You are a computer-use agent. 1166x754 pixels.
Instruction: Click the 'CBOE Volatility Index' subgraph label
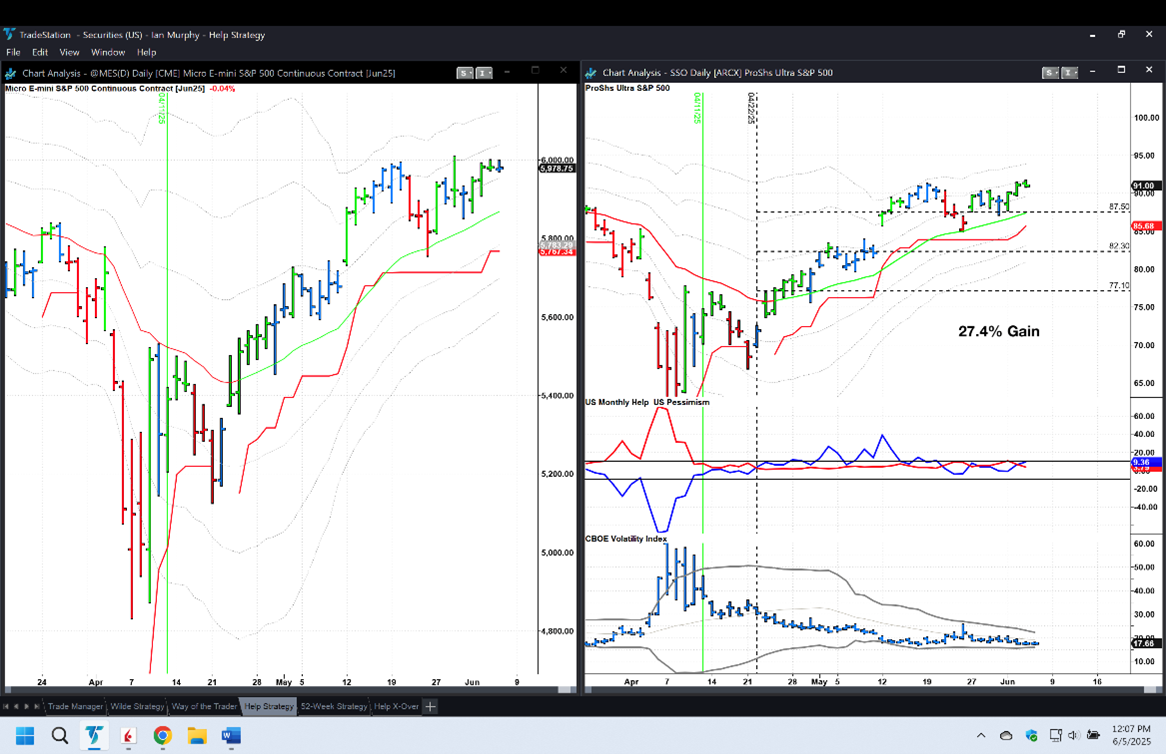[x=626, y=539]
